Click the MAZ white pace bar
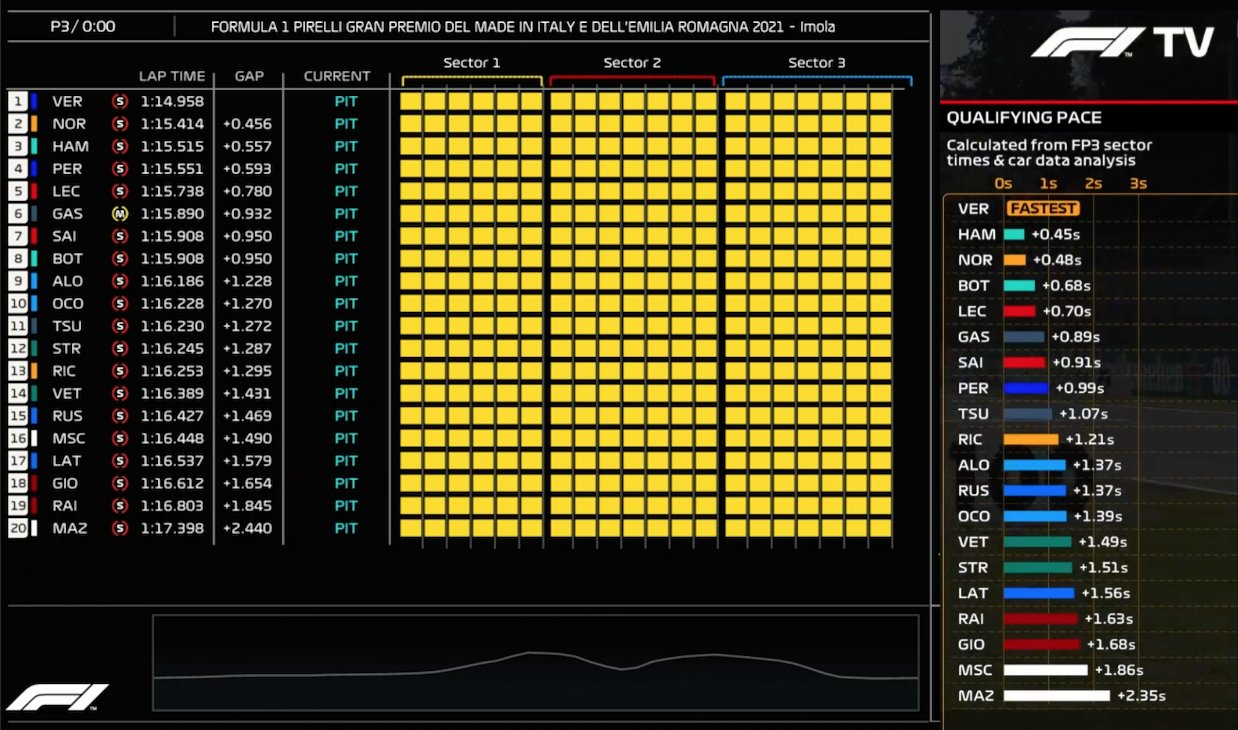The width and height of the screenshot is (1238, 730). [1057, 695]
